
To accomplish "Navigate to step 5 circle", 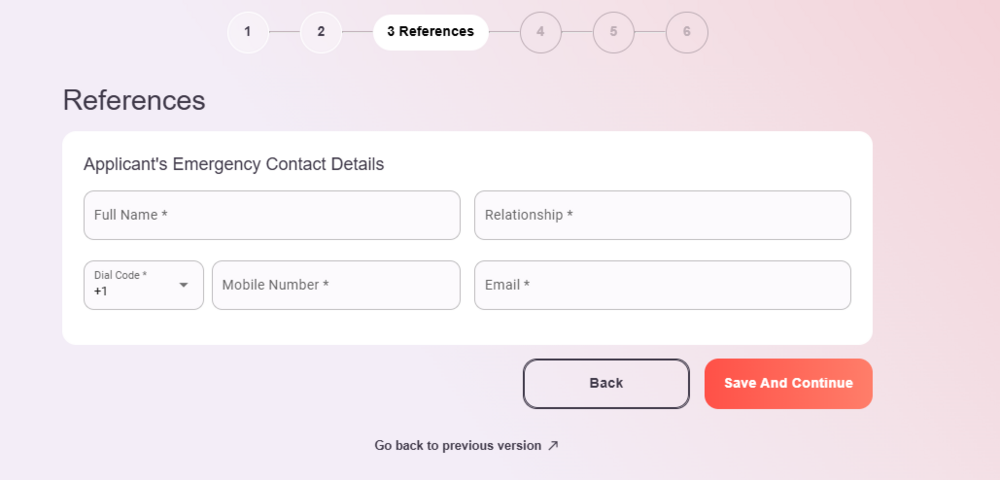I will point(613,32).
